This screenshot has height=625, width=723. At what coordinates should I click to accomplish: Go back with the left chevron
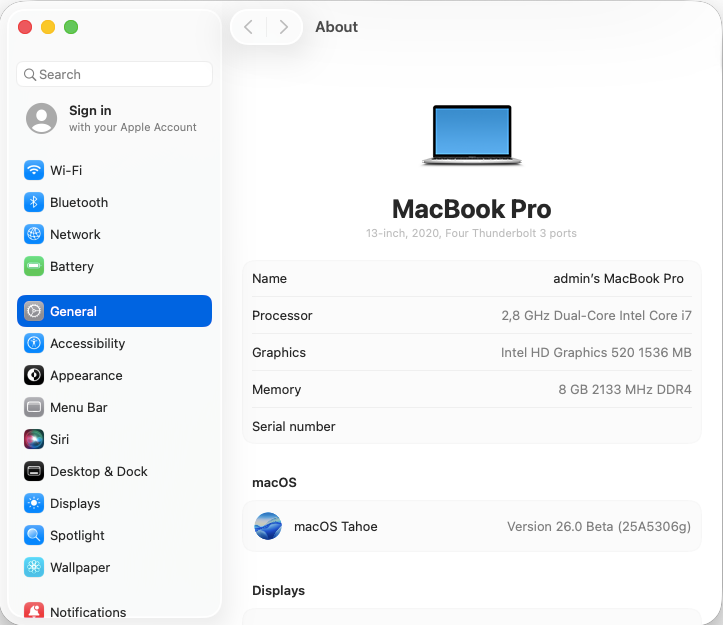click(x=249, y=27)
